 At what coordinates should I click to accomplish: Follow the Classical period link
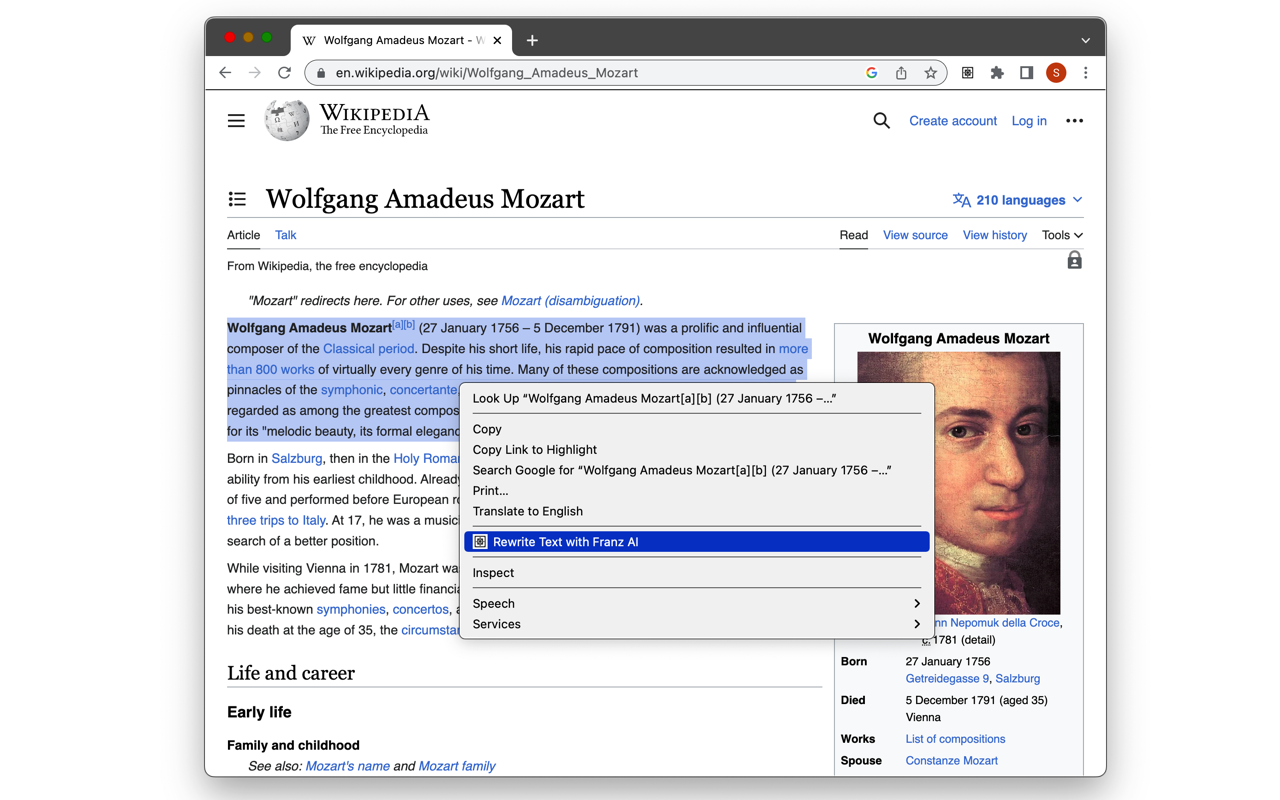(x=368, y=349)
